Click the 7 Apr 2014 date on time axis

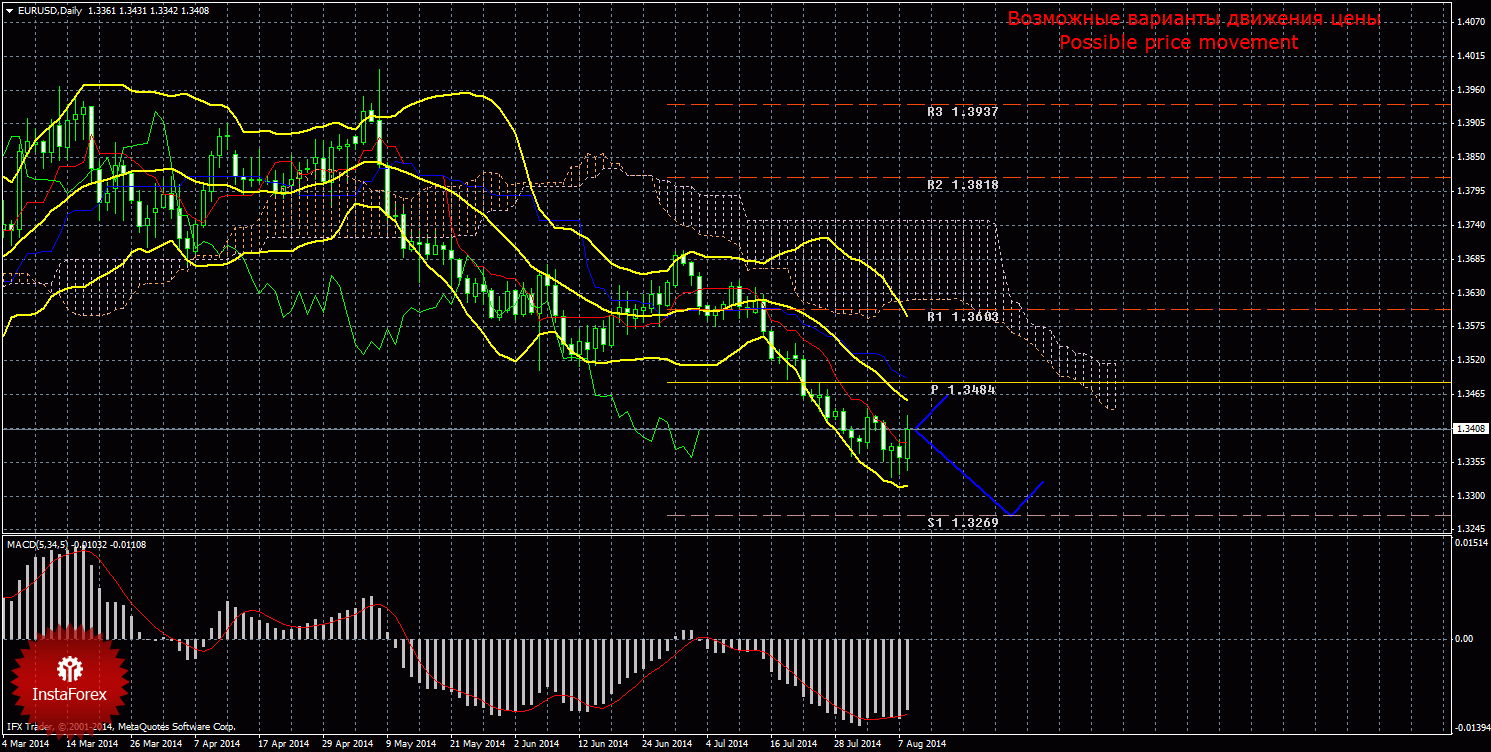point(217,744)
